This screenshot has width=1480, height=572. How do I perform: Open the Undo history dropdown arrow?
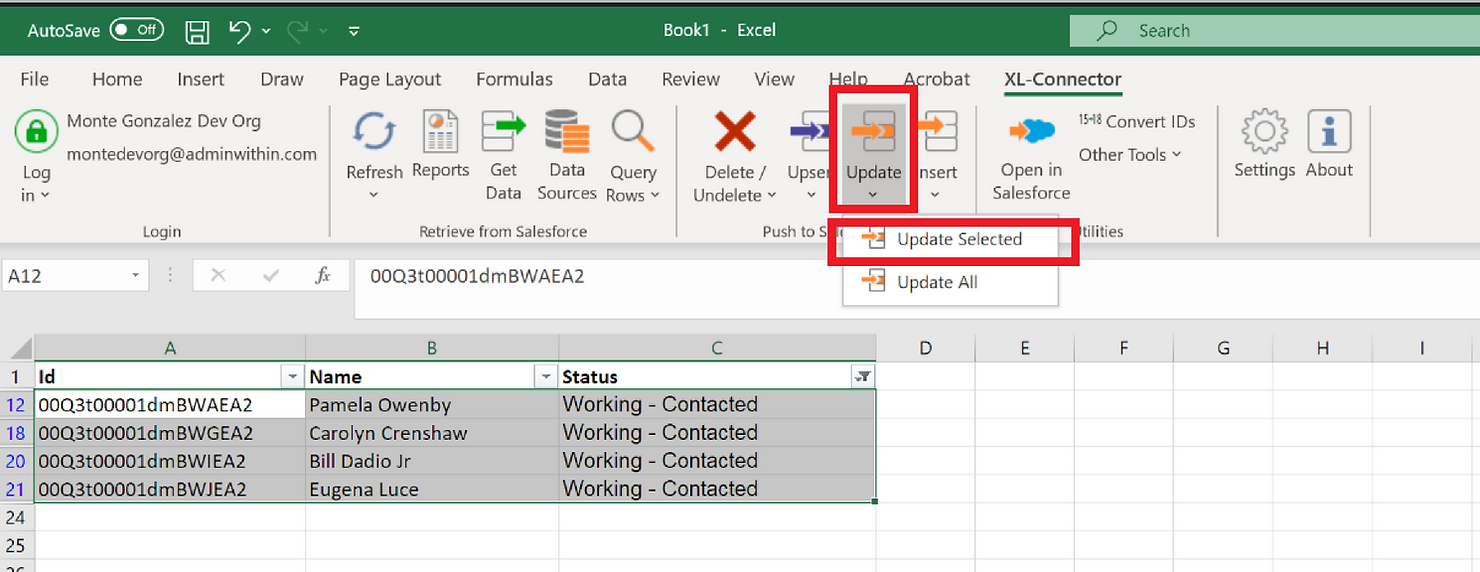266,32
